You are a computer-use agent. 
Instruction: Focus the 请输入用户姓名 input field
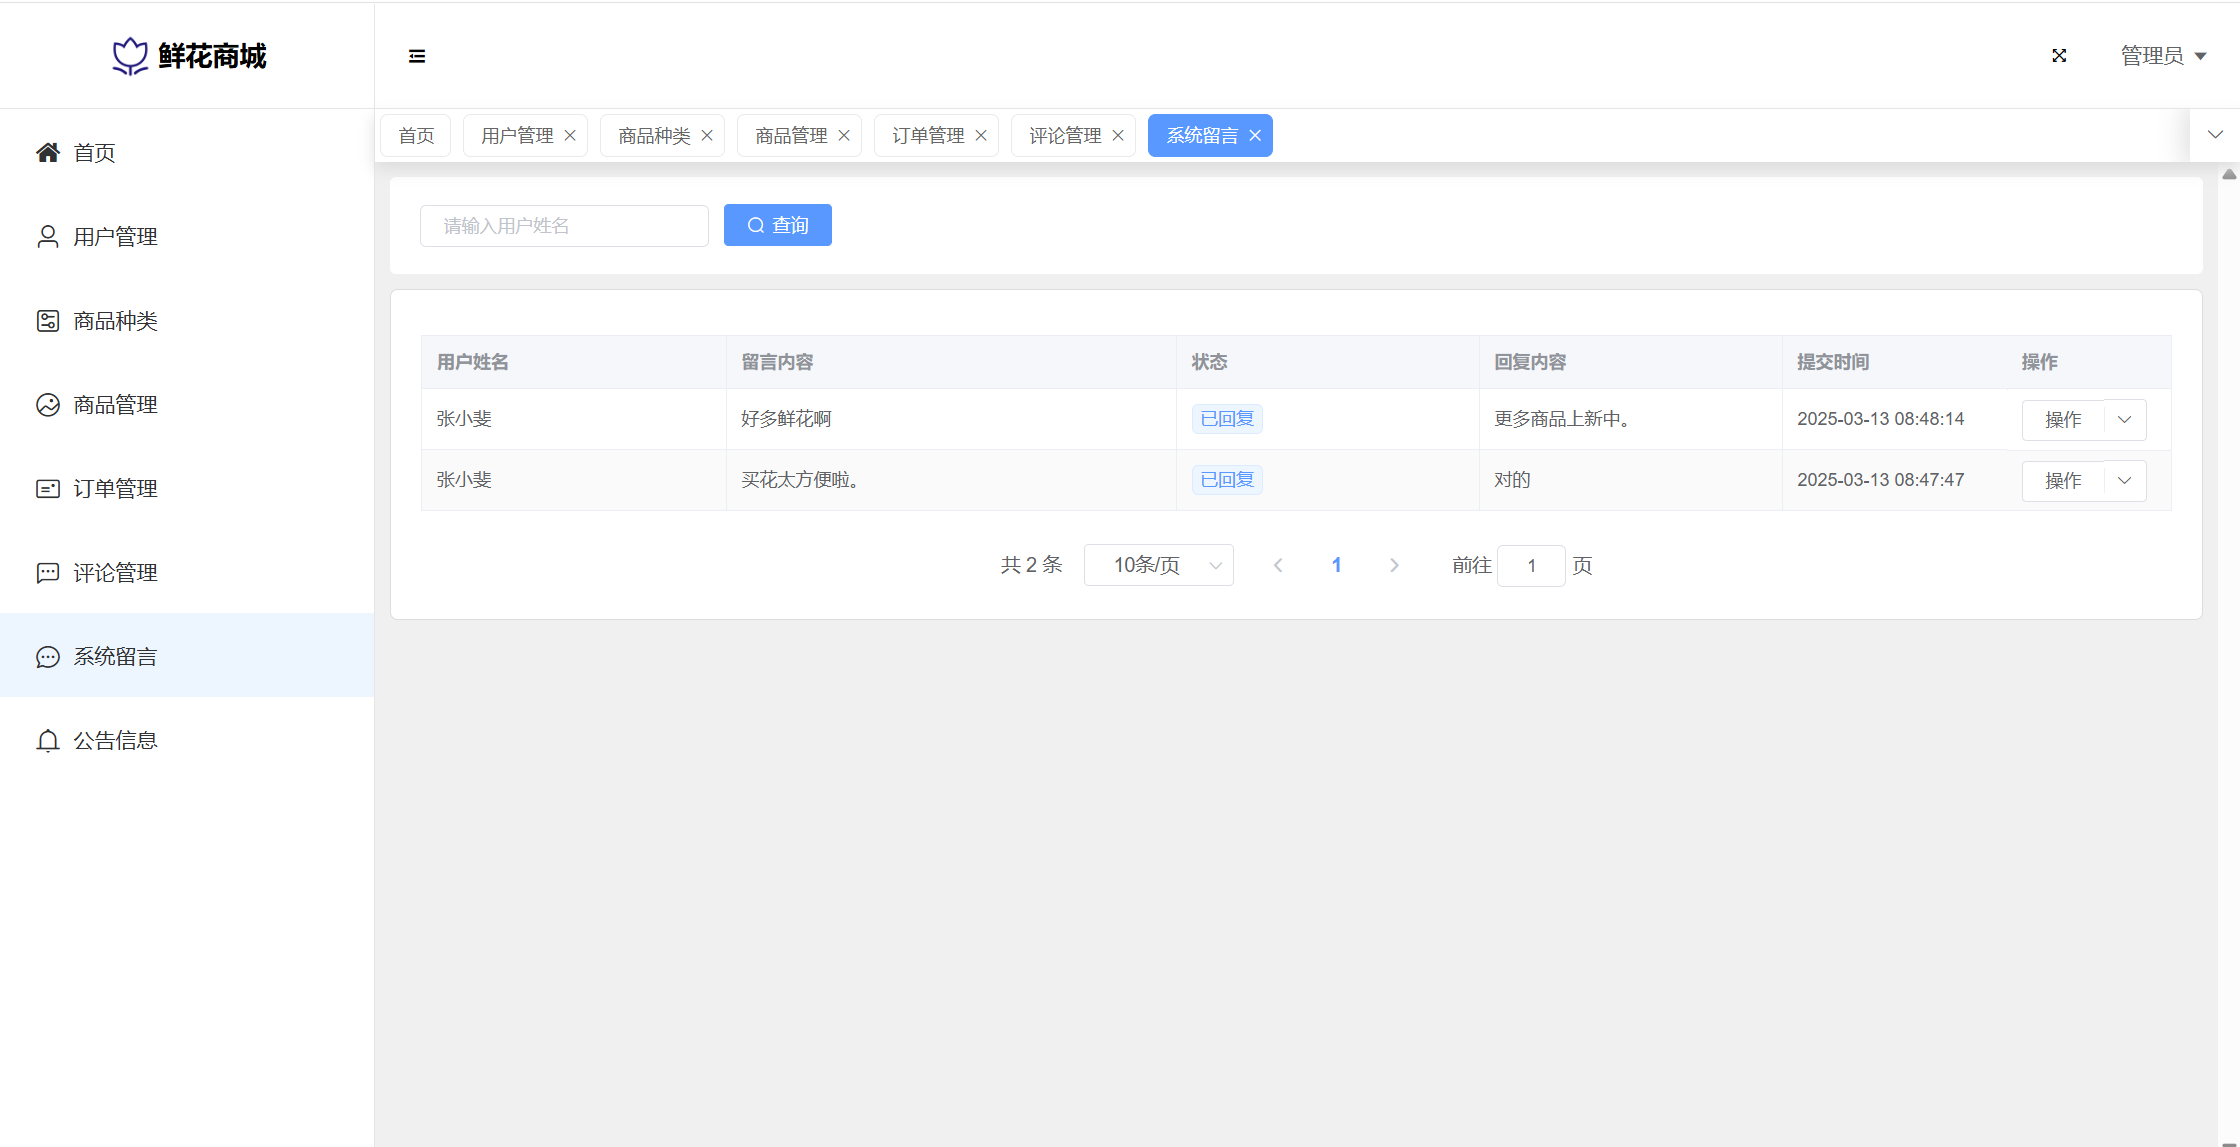(x=564, y=225)
